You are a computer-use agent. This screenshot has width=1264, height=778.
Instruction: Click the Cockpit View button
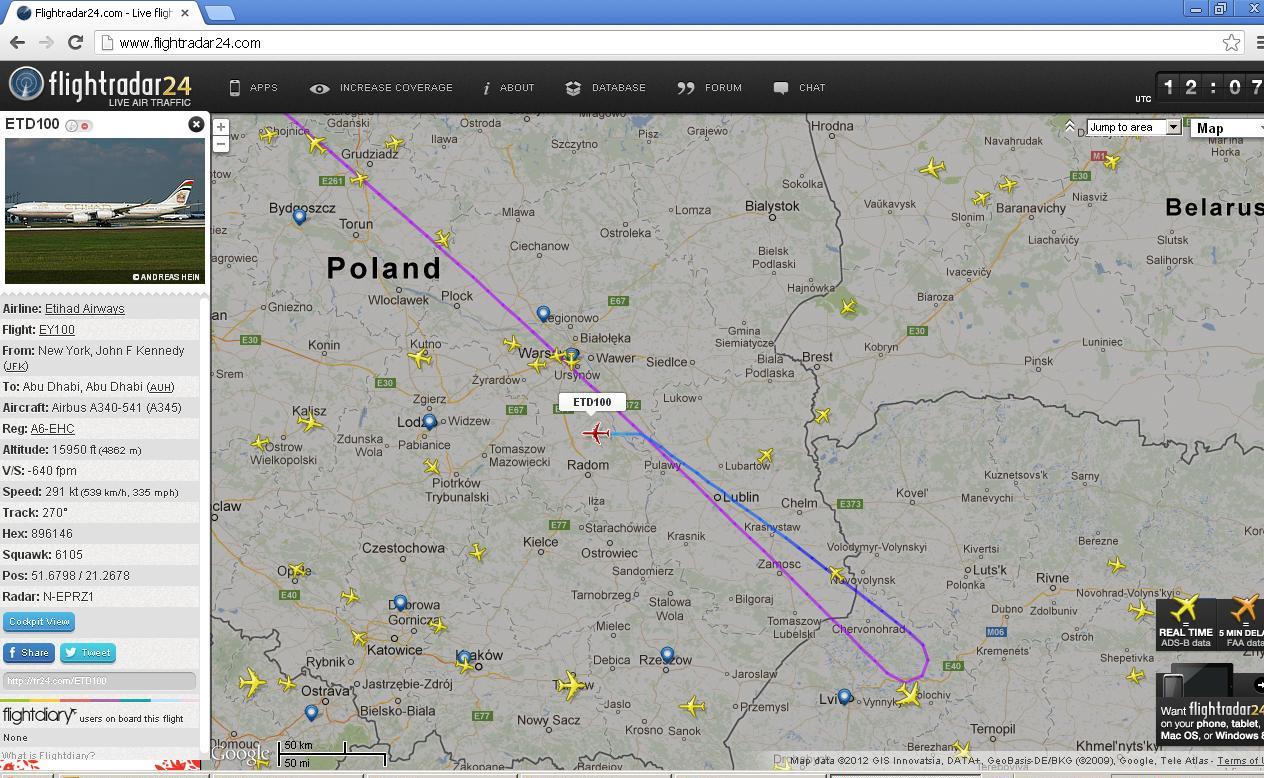click(x=39, y=621)
